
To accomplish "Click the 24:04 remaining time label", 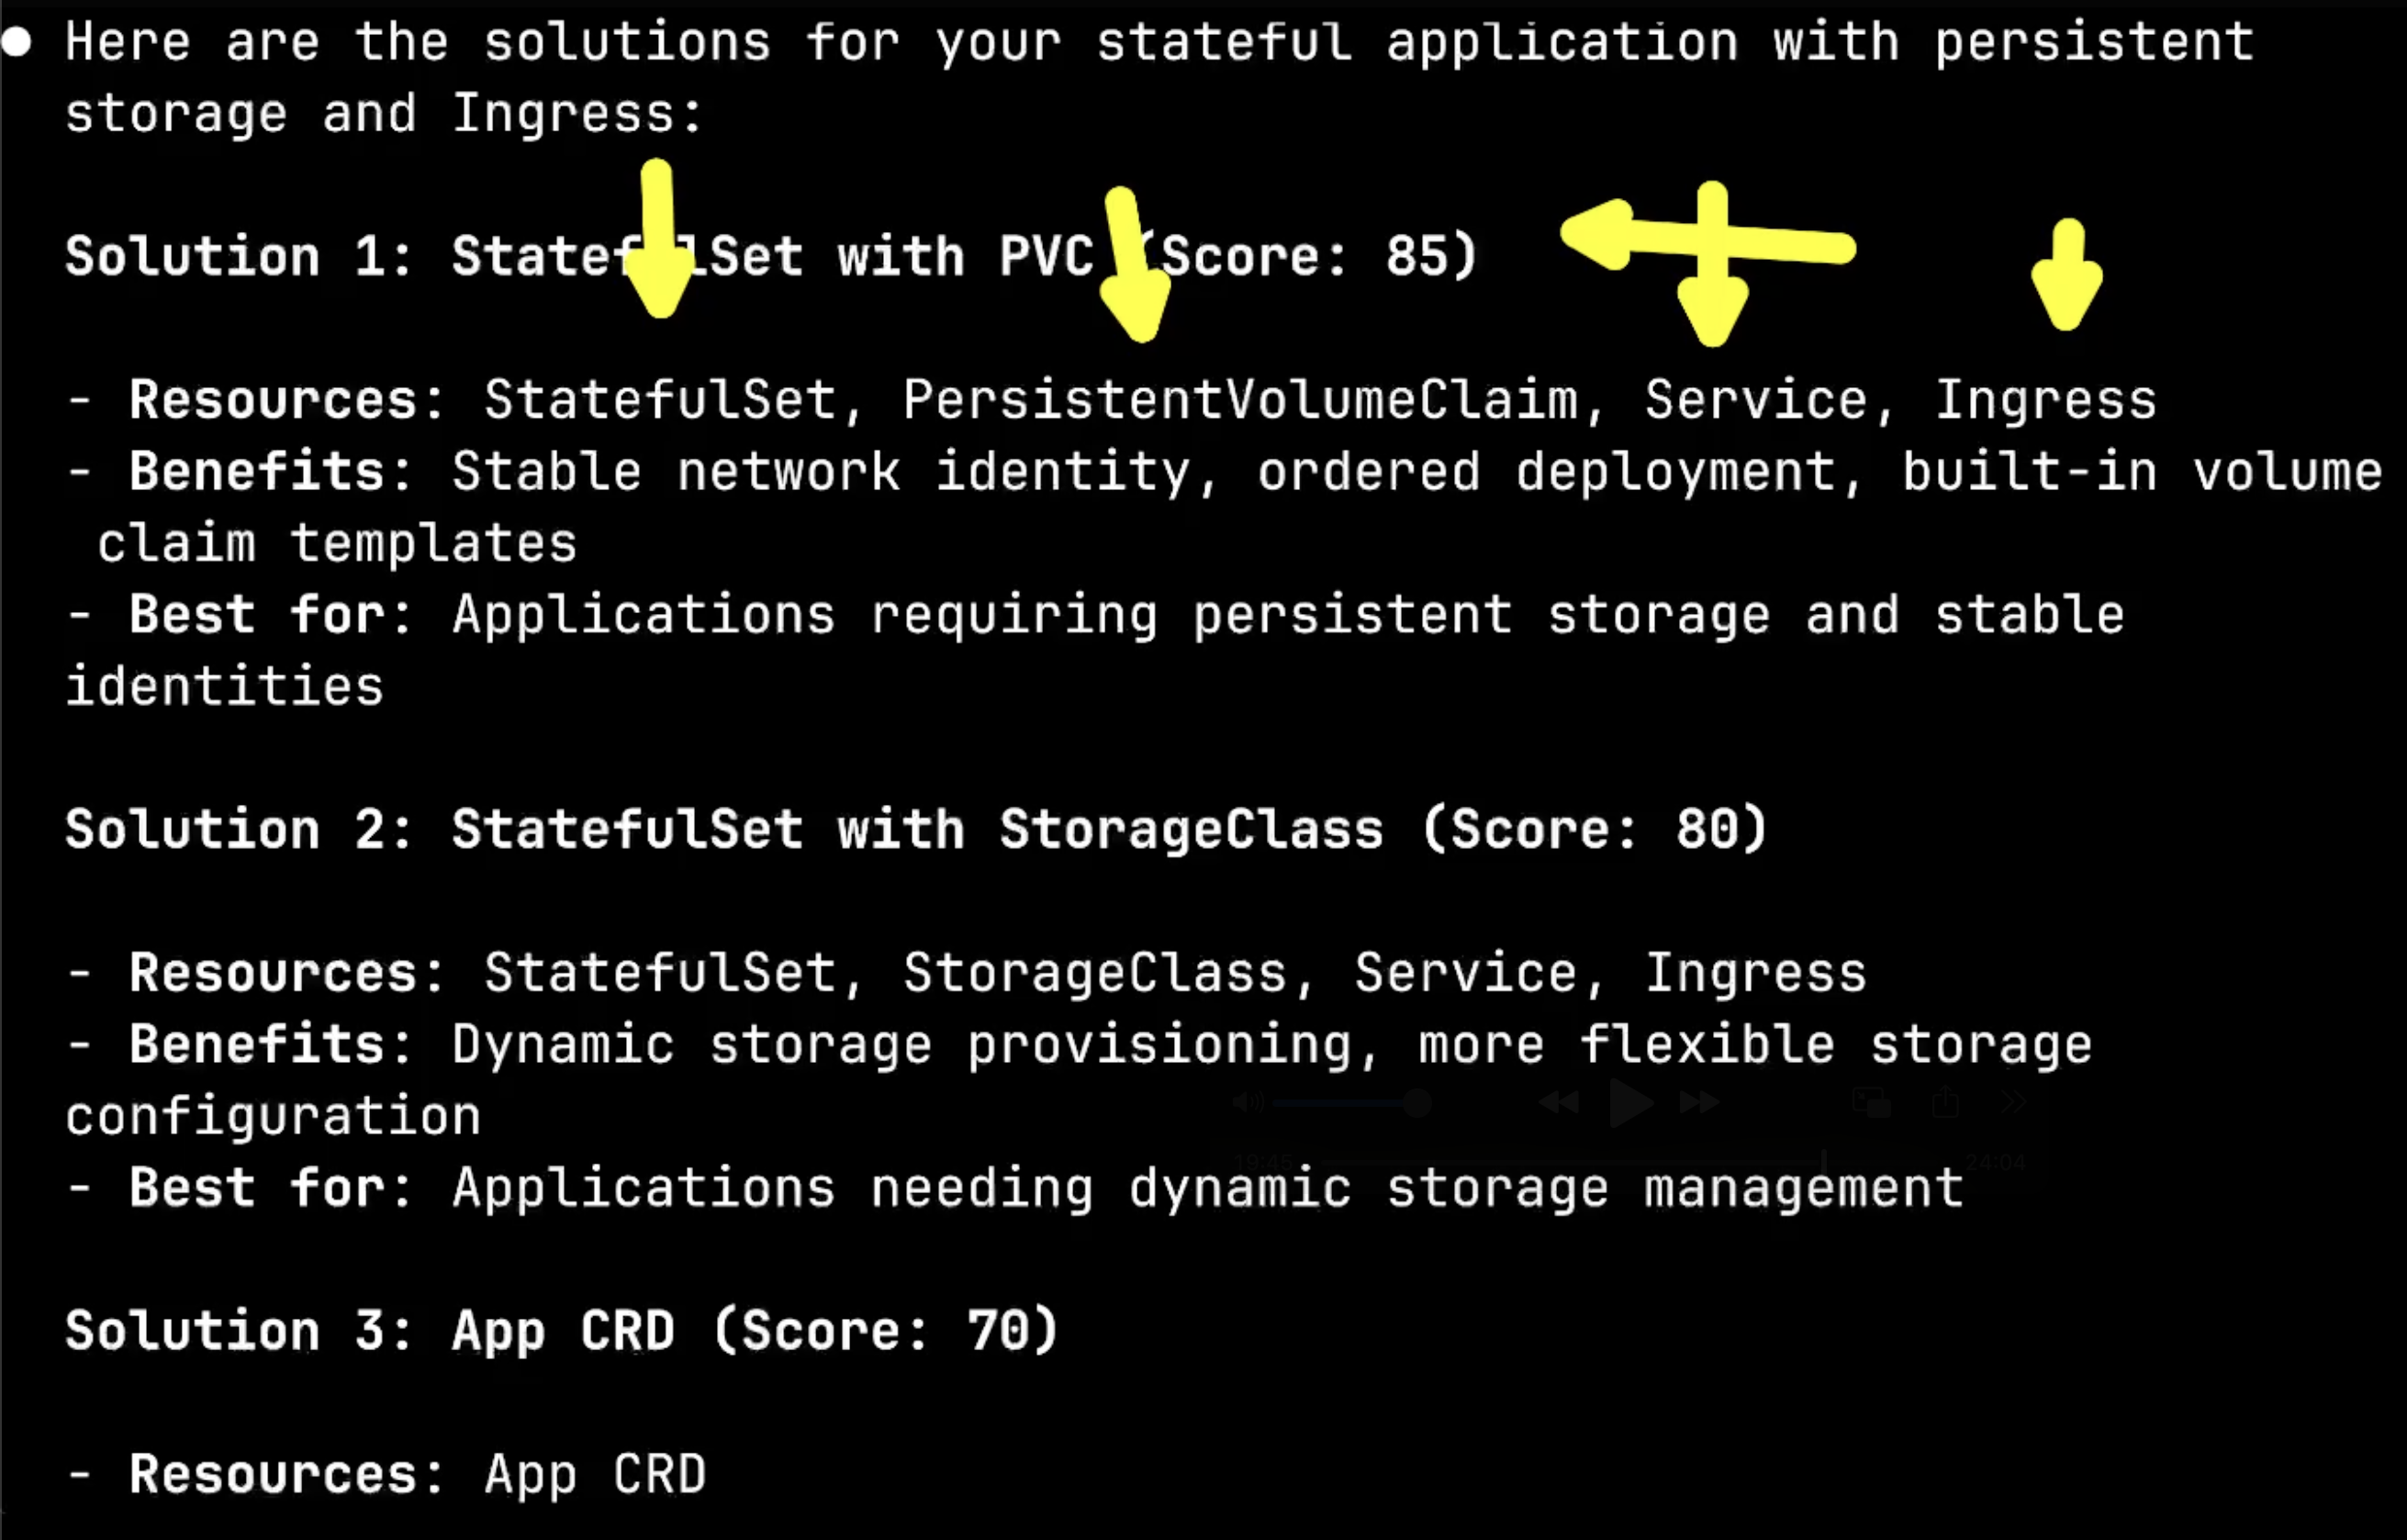I will click(1996, 1162).
